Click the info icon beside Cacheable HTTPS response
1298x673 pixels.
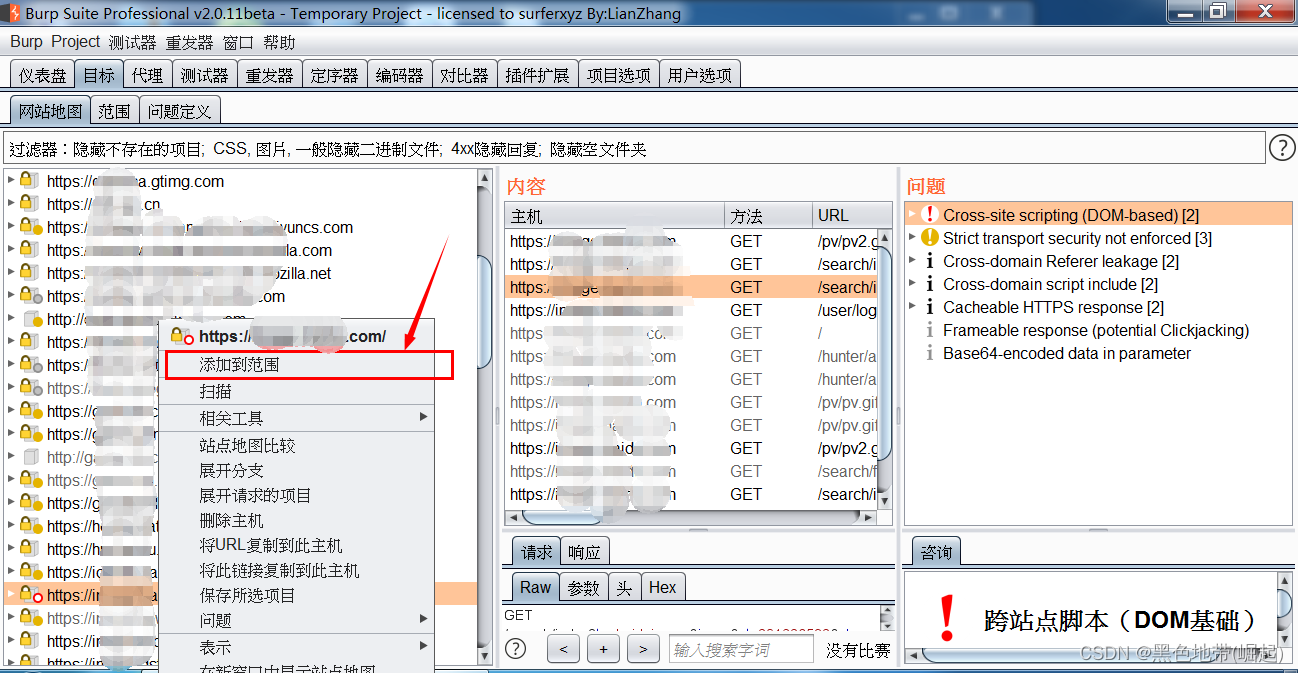click(x=930, y=307)
